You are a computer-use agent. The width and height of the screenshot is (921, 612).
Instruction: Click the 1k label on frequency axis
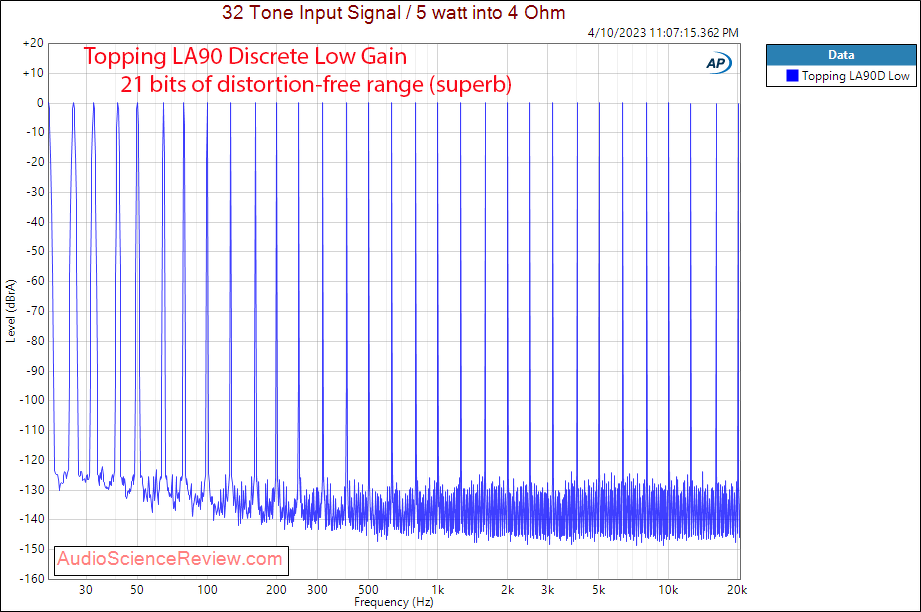[438, 590]
